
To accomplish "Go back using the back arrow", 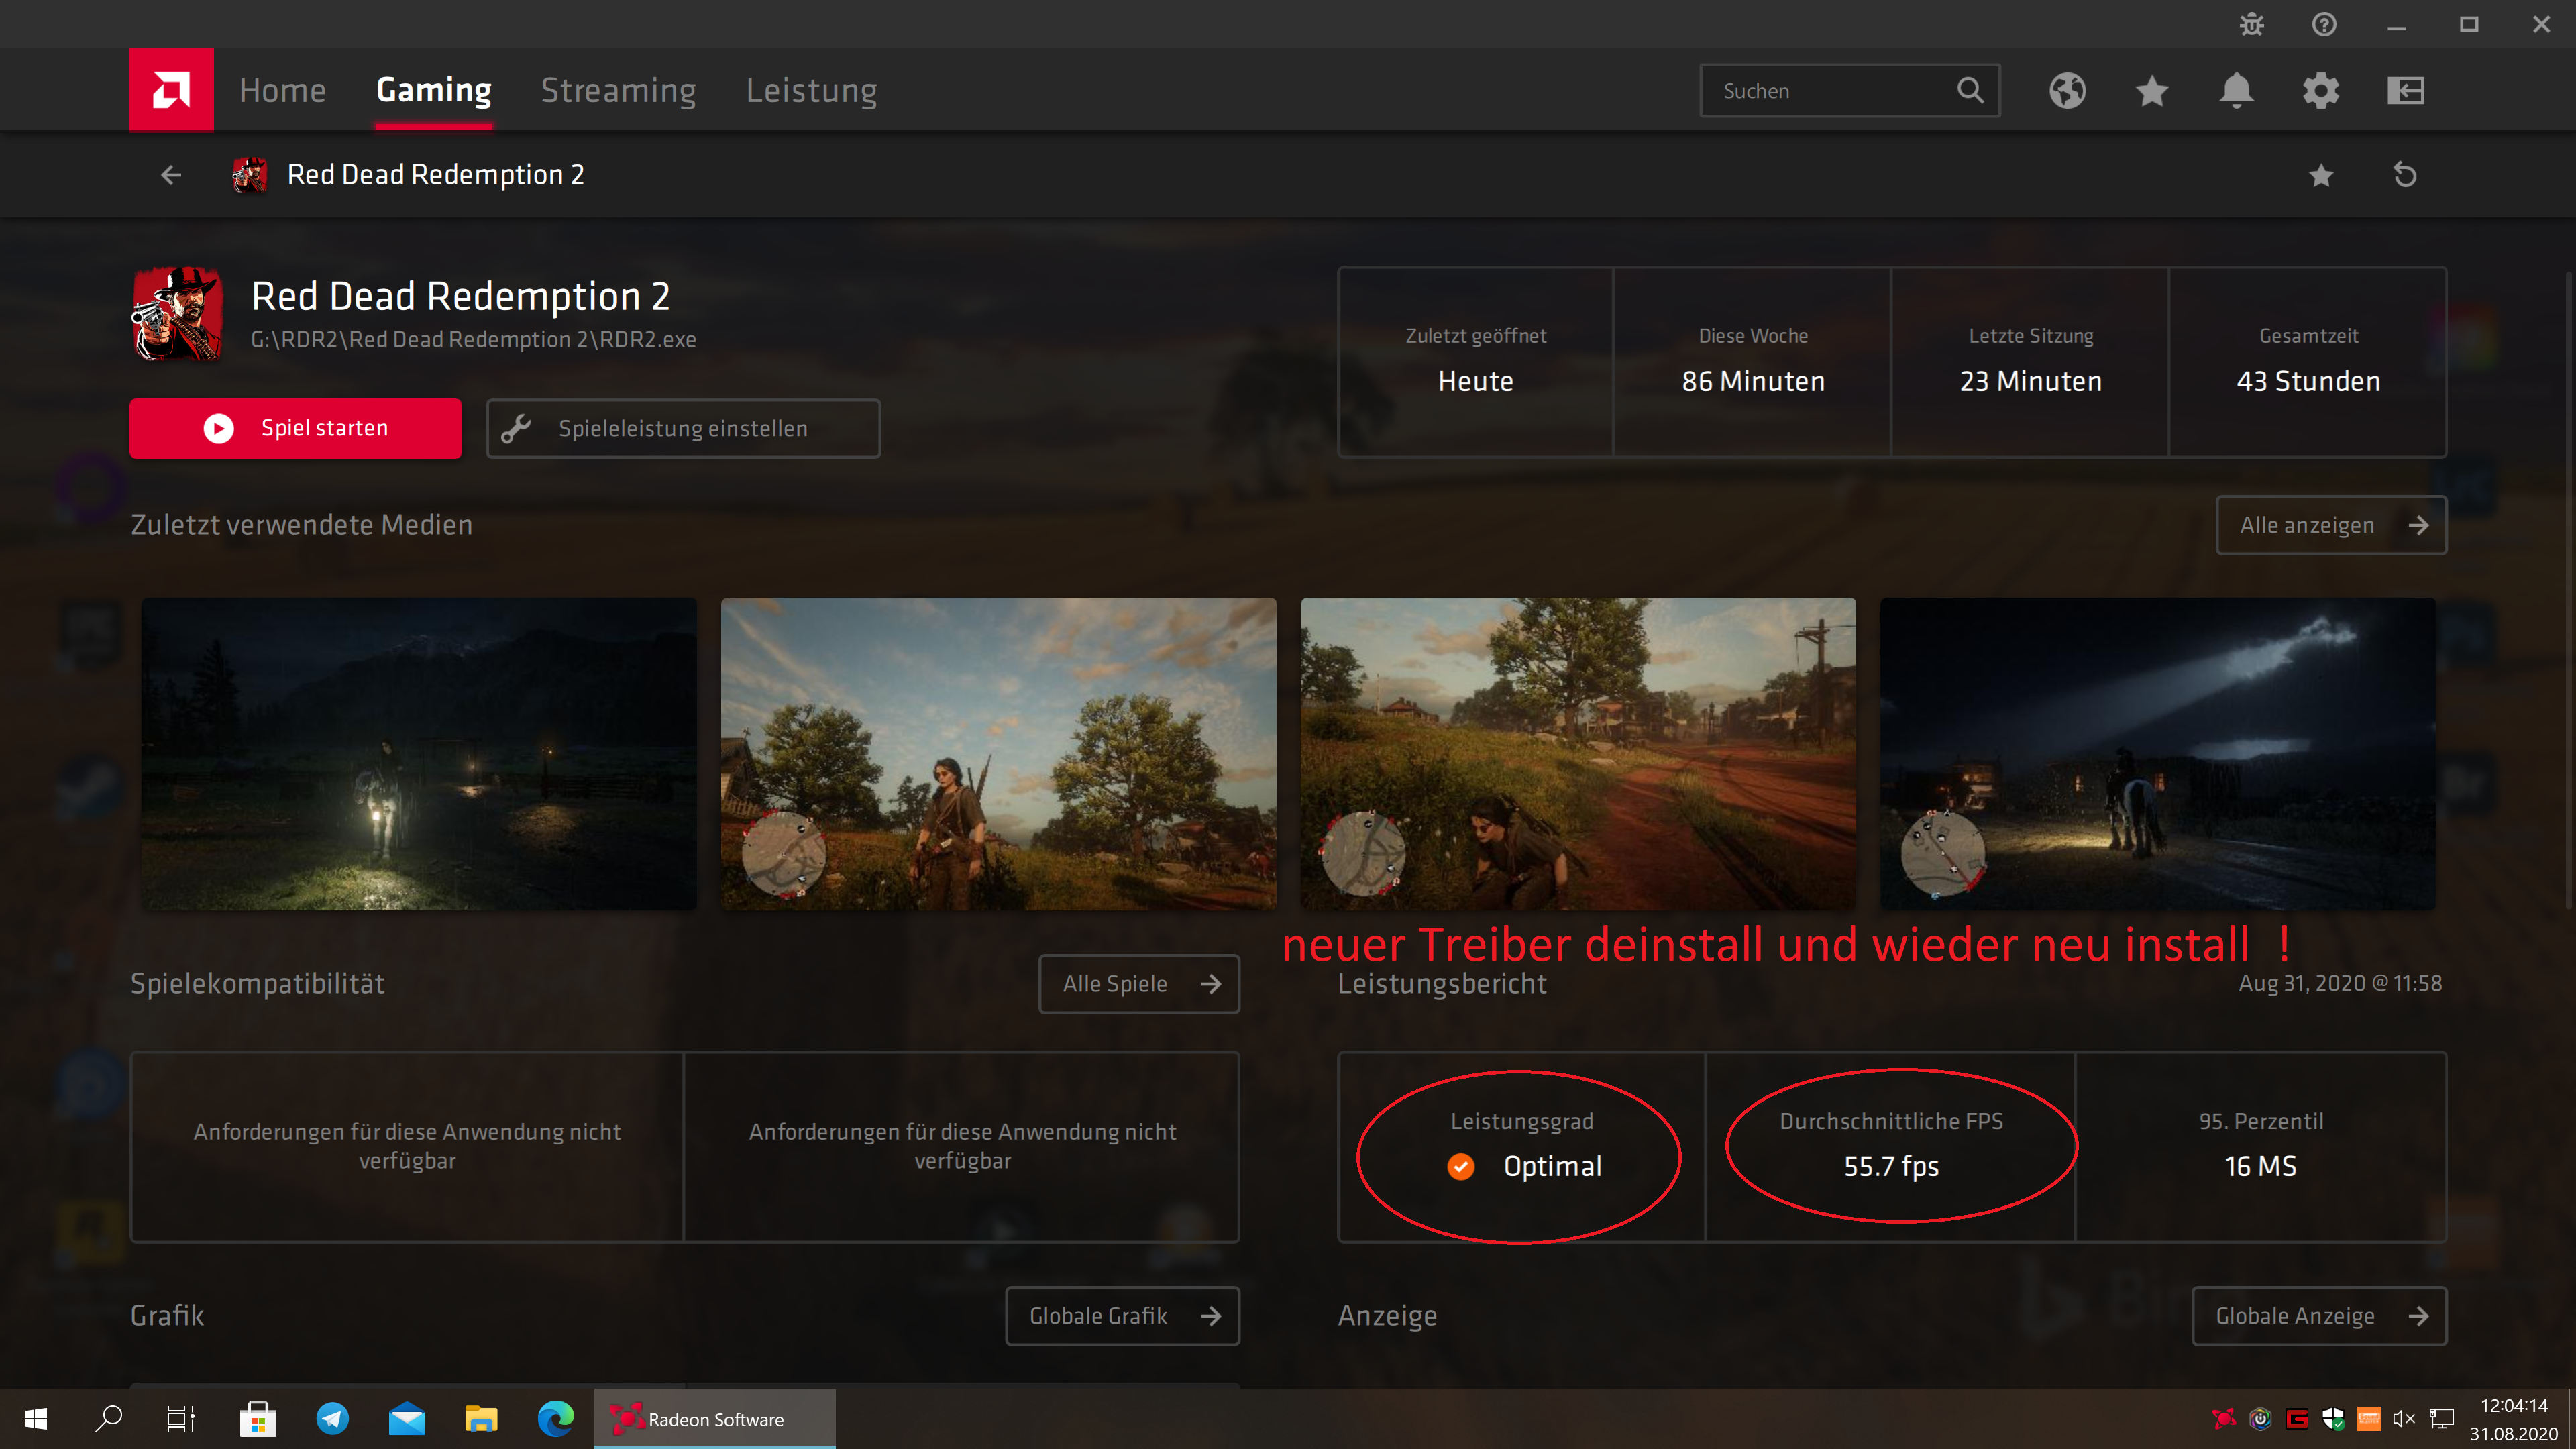I will tap(171, 175).
